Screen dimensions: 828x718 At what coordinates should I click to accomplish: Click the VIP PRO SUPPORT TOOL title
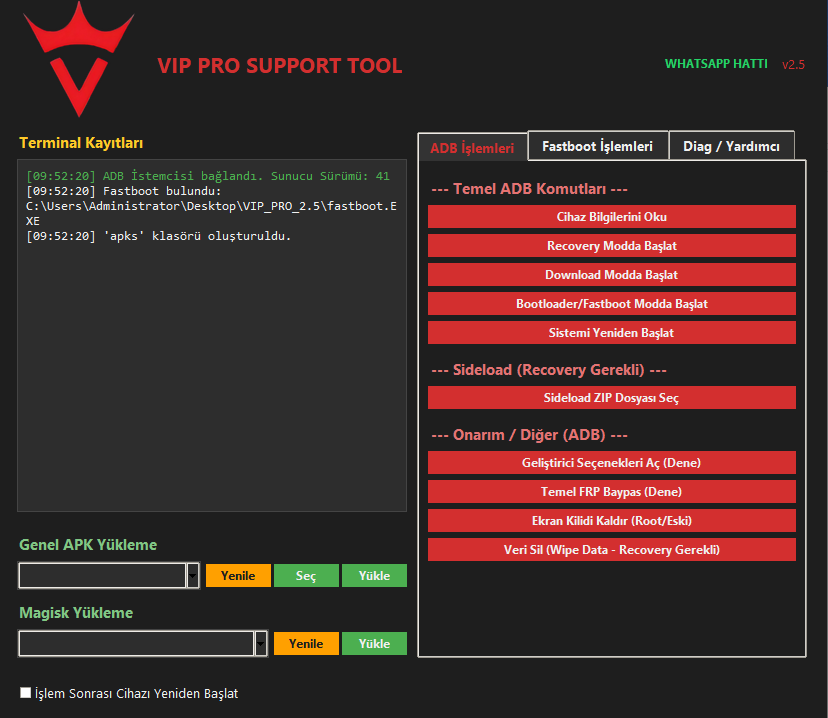pos(280,66)
